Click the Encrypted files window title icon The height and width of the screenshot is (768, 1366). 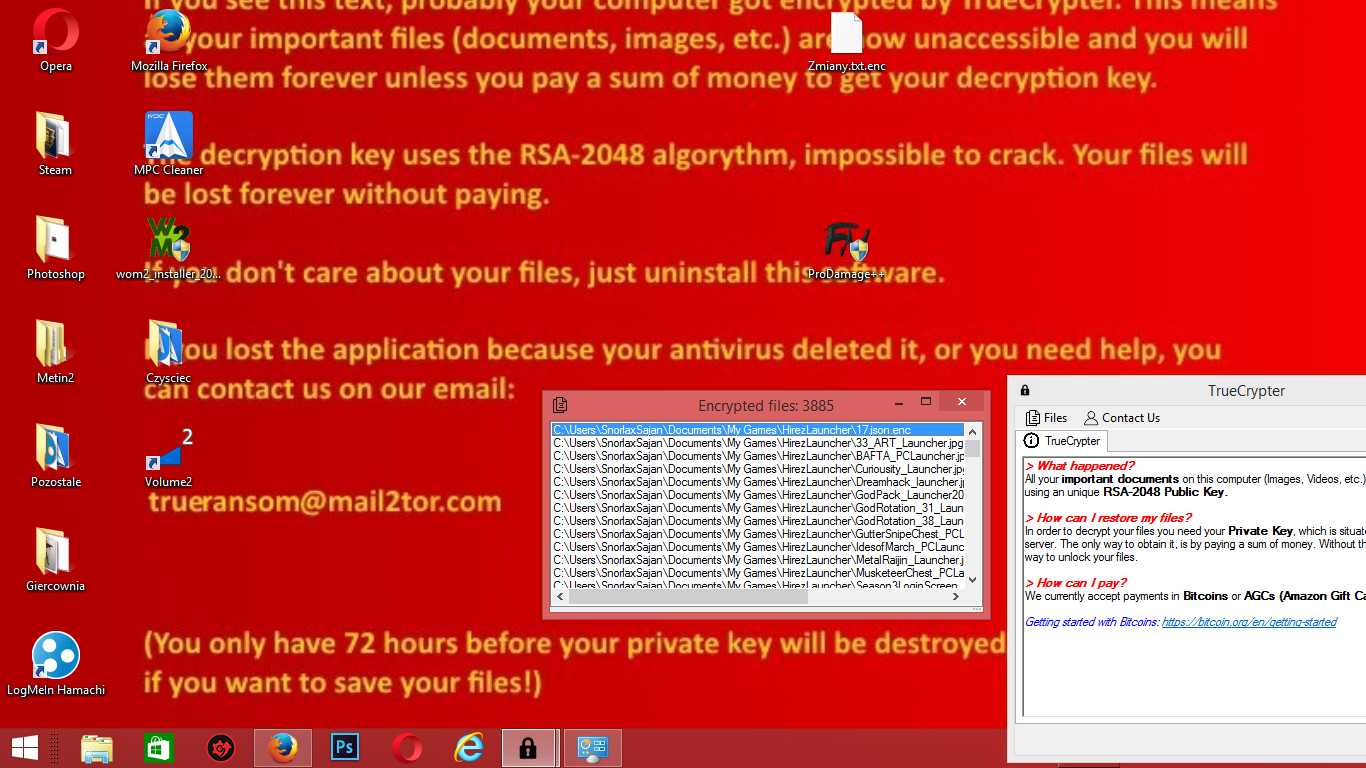click(560, 405)
